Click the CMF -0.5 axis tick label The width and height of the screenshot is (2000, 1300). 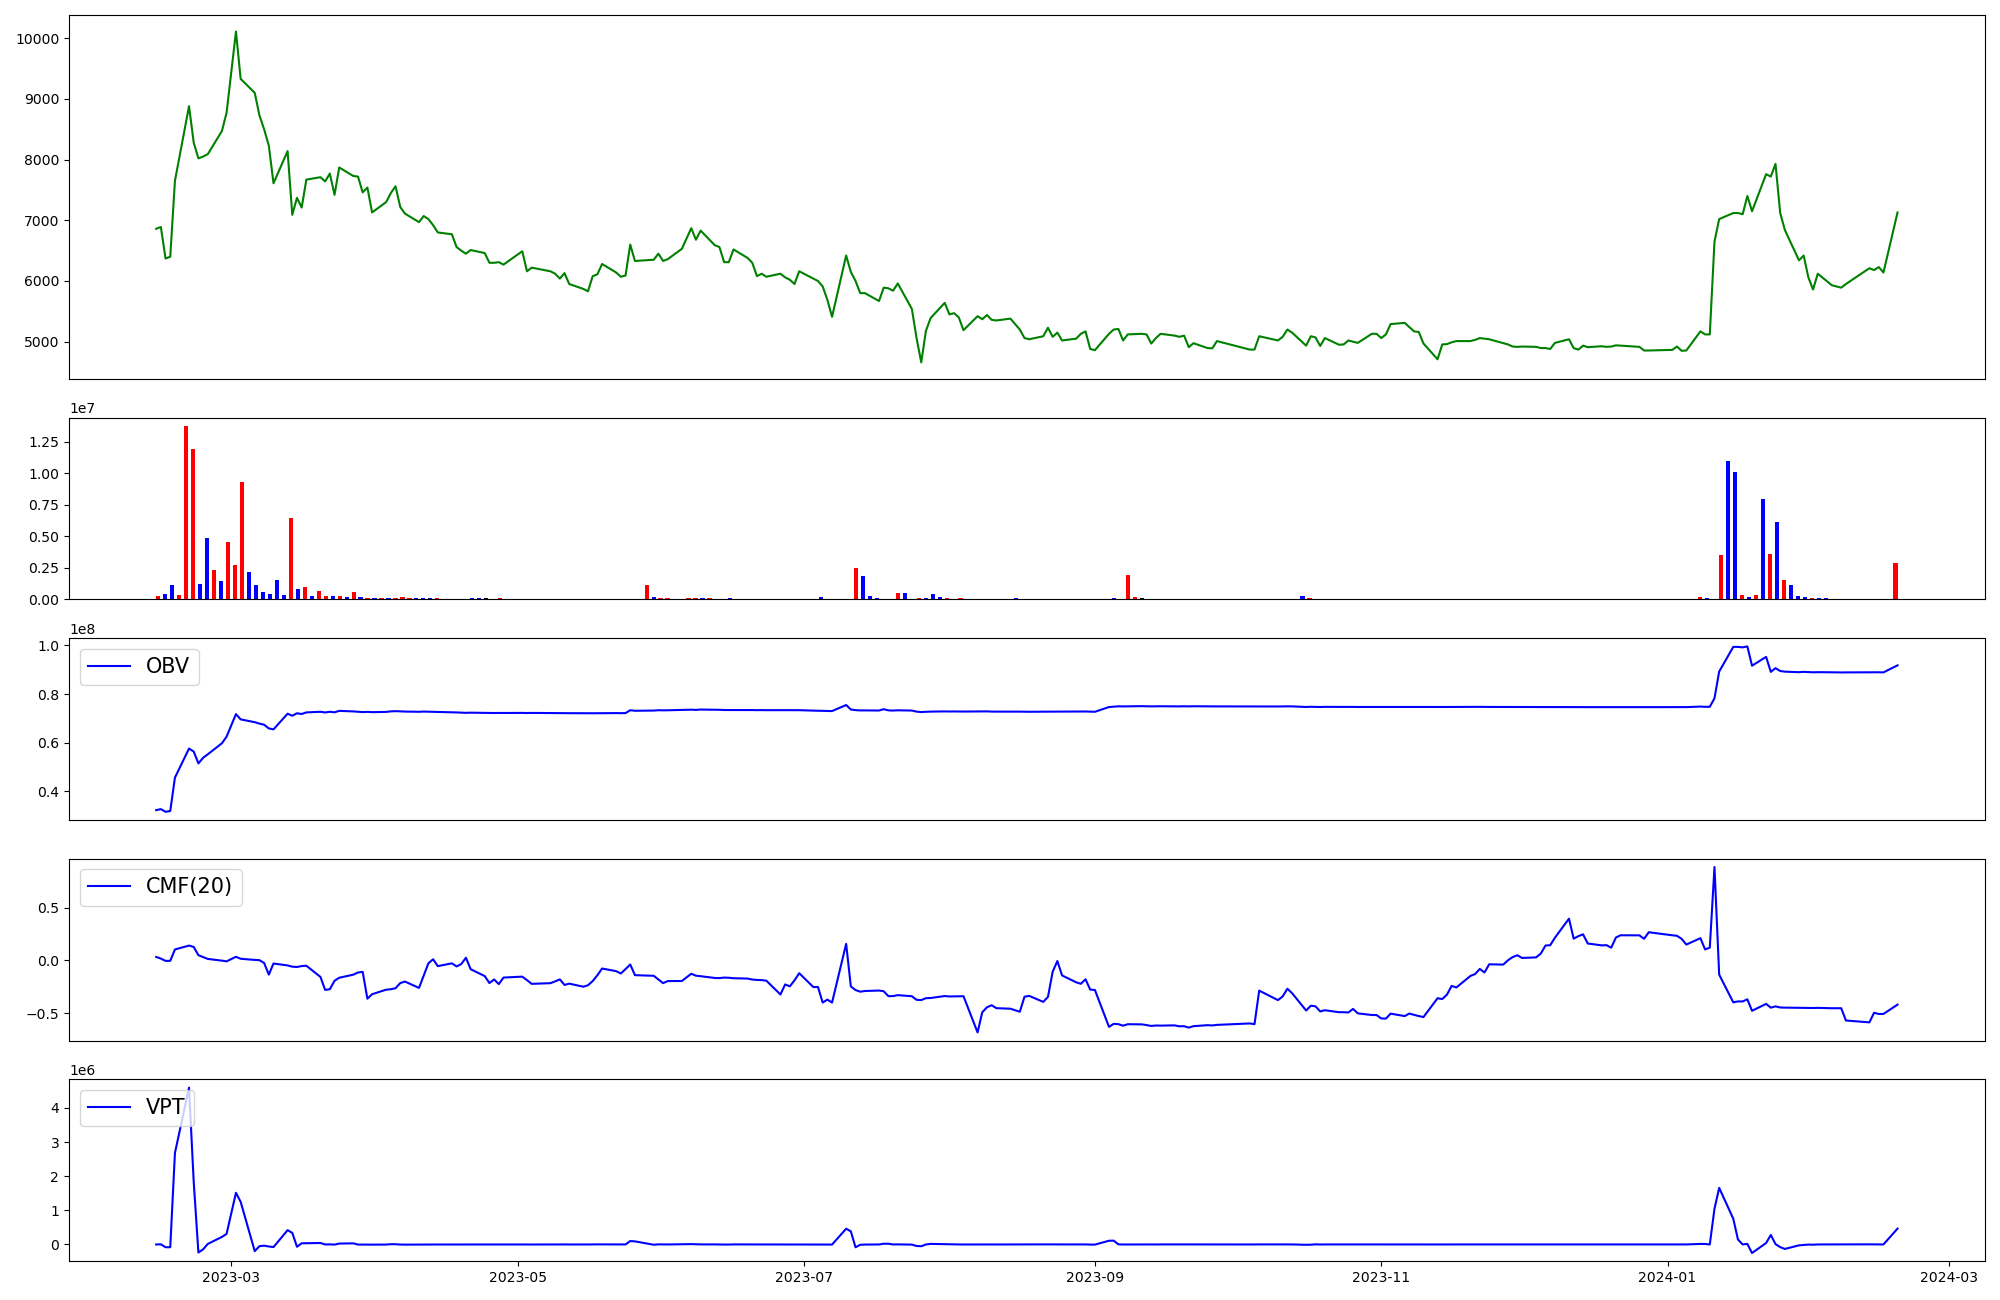coord(44,1013)
